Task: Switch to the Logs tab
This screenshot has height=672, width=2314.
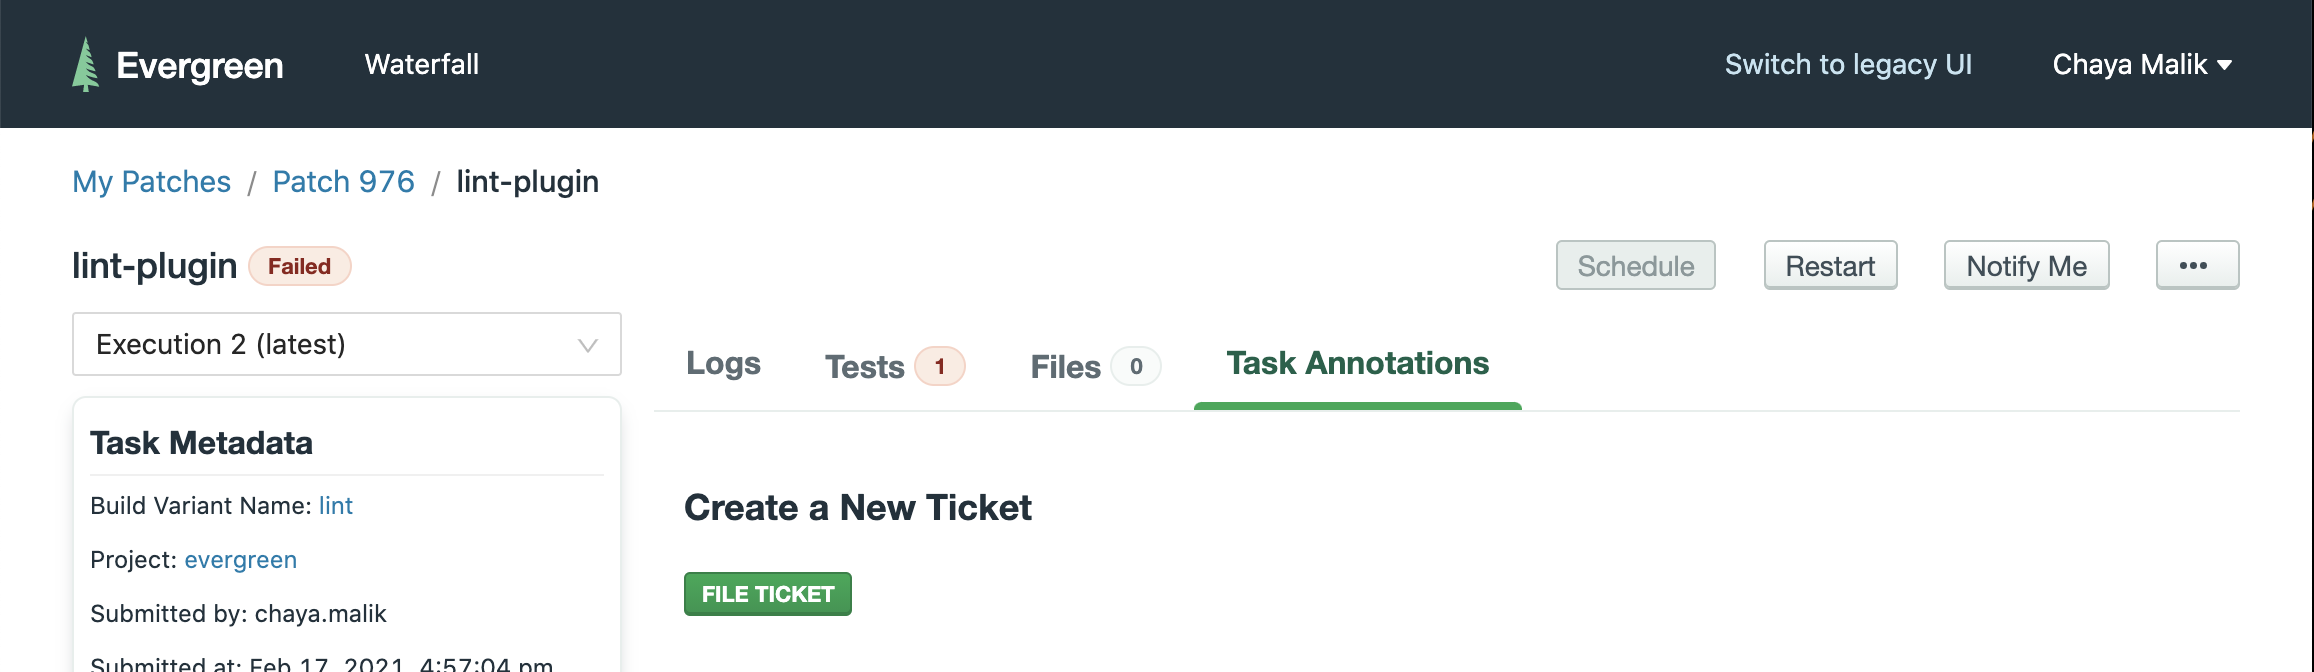Action: pos(723,364)
